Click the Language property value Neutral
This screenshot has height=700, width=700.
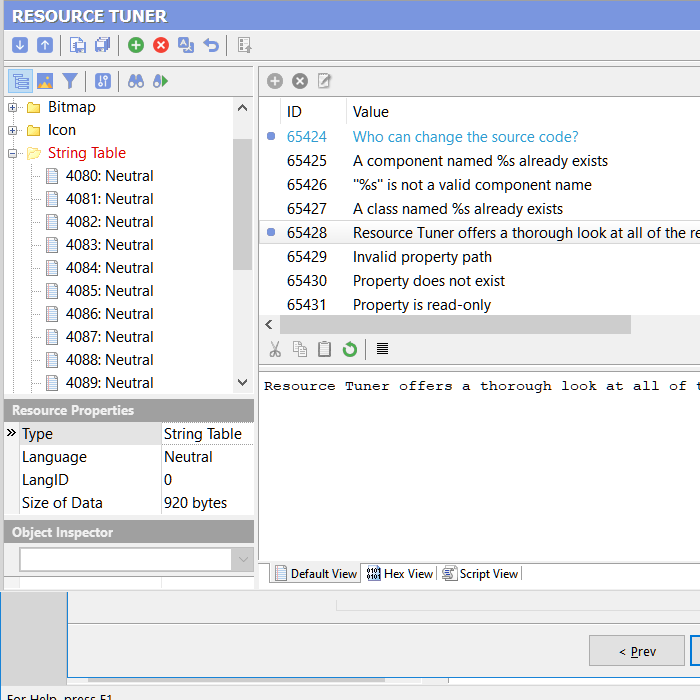pyautogui.click(x=188, y=457)
